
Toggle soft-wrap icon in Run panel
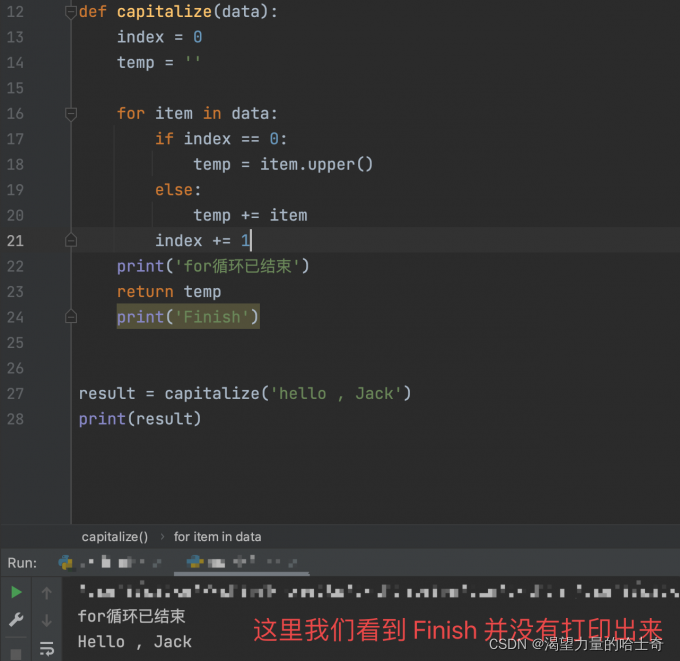coord(46,649)
